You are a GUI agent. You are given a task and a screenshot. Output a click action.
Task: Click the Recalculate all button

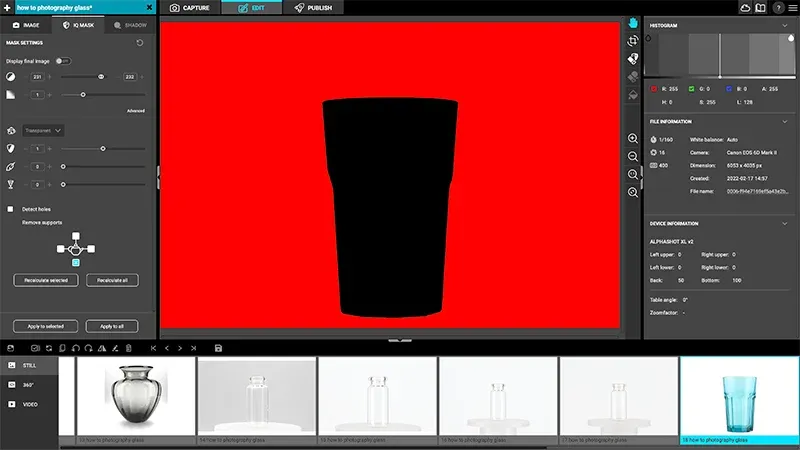(x=111, y=281)
